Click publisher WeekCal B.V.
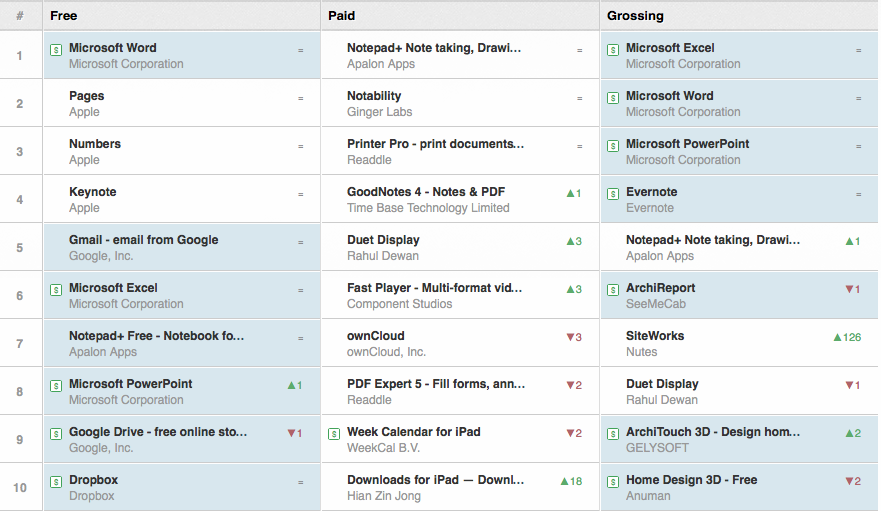Screen dimensions: 881x511 [384, 448]
